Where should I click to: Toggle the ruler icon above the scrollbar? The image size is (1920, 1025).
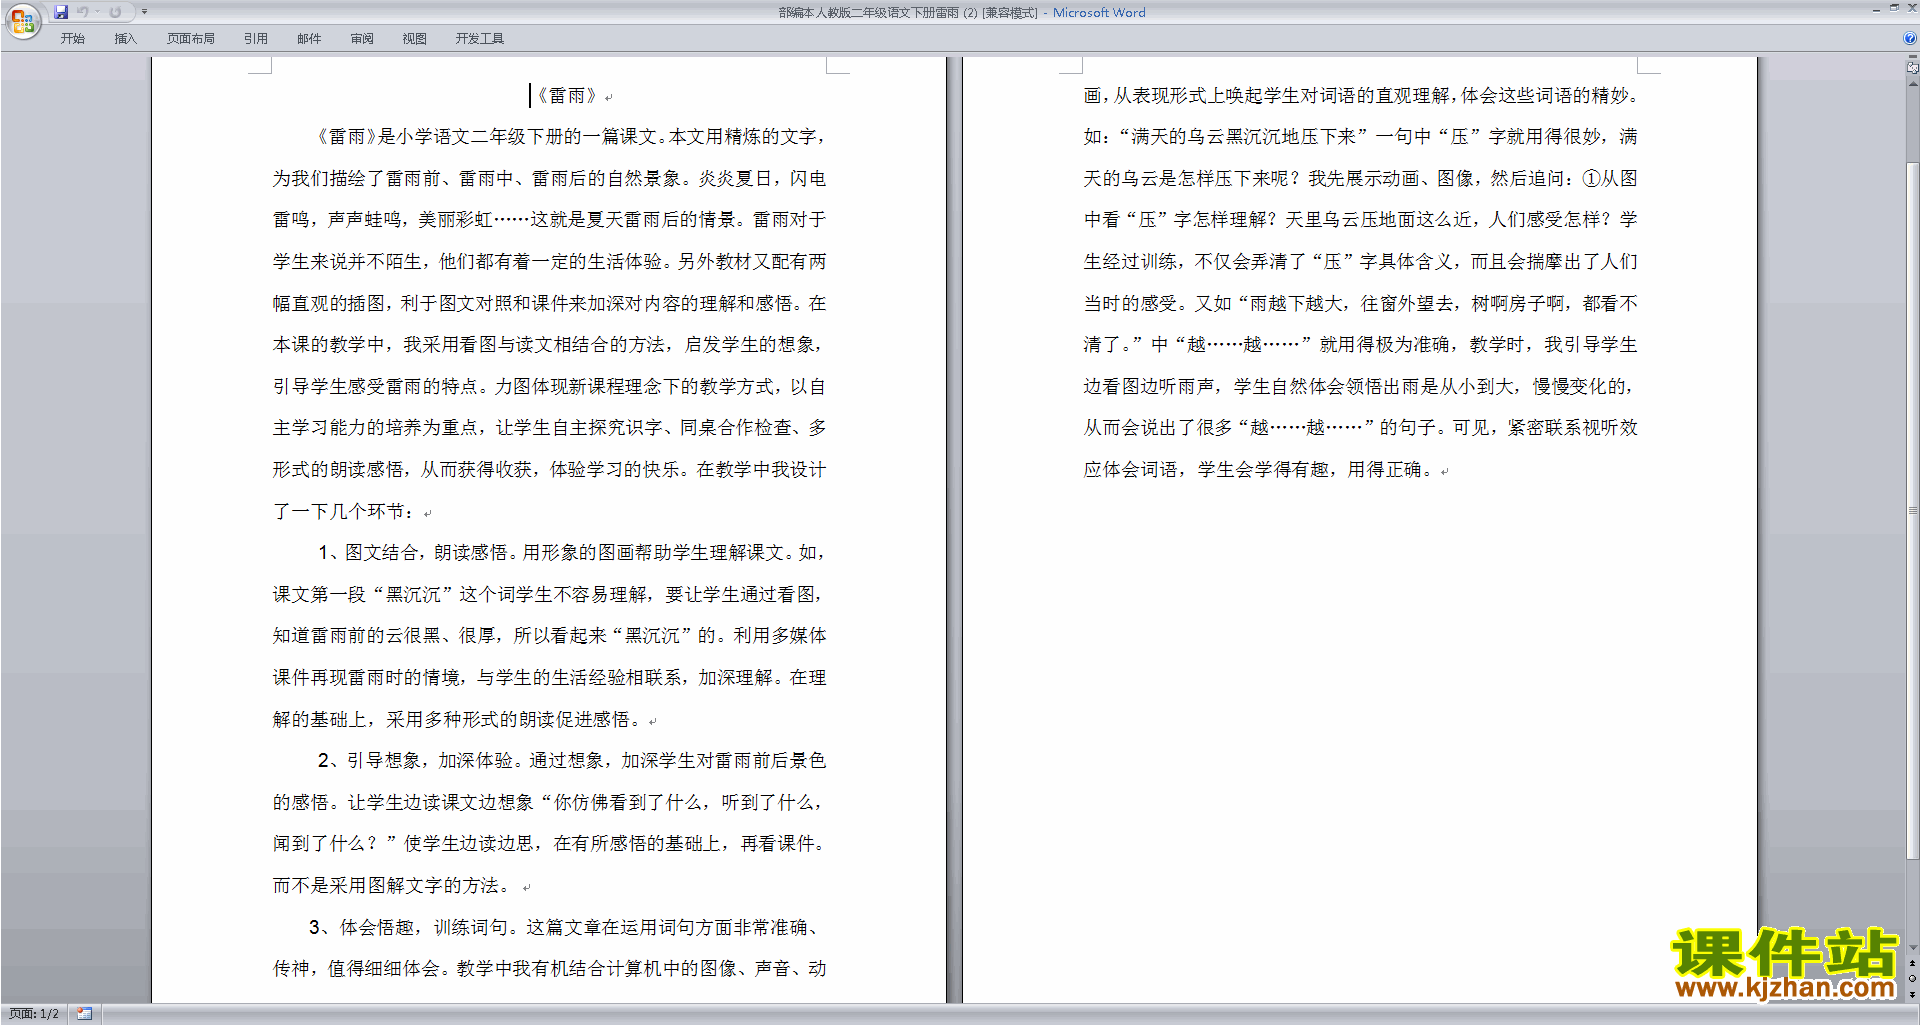[1912, 68]
